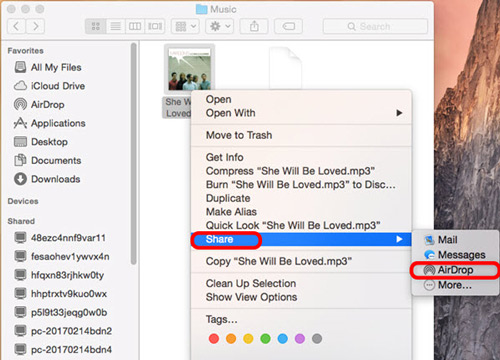Image resolution: width=500 pixels, height=360 pixels.
Task: Focus the Finder Search field
Action: [375, 26]
